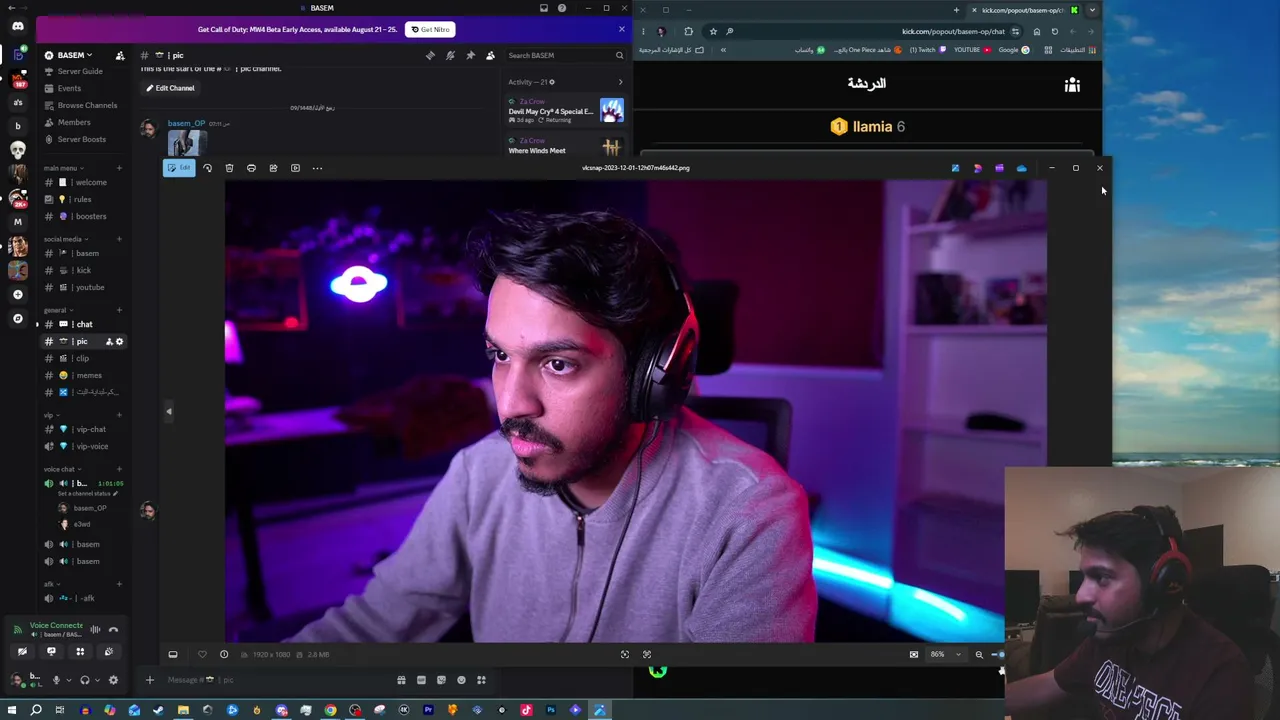The height and width of the screenshot is (720, 1280).
Task: Print the image from the Photos toolbar
Action: tap(251, 168)
